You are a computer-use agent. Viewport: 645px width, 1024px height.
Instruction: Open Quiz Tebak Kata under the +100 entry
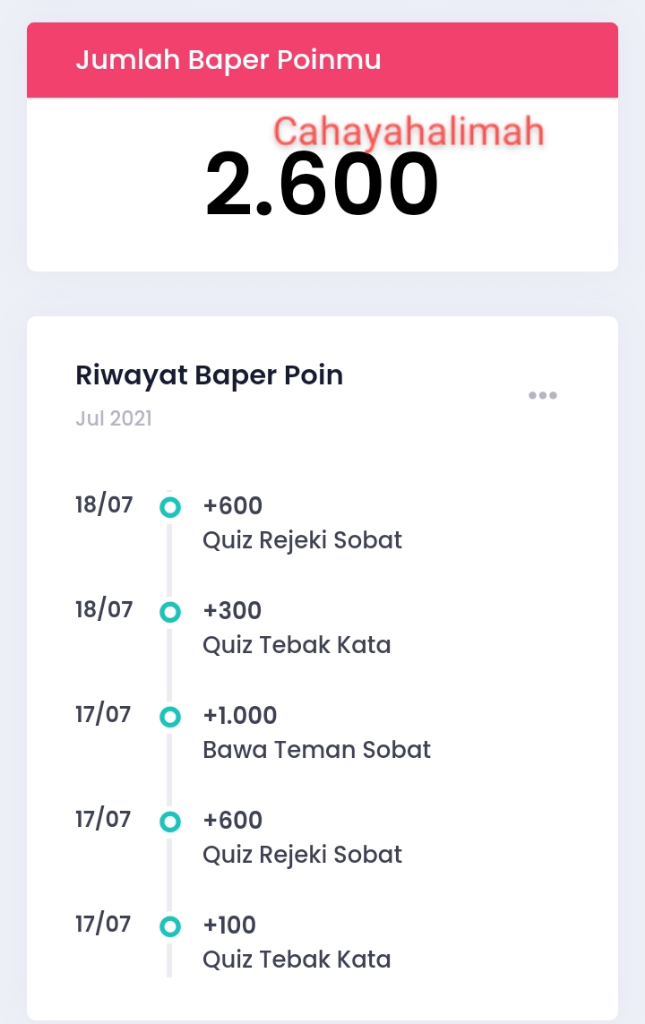(296, 960)
